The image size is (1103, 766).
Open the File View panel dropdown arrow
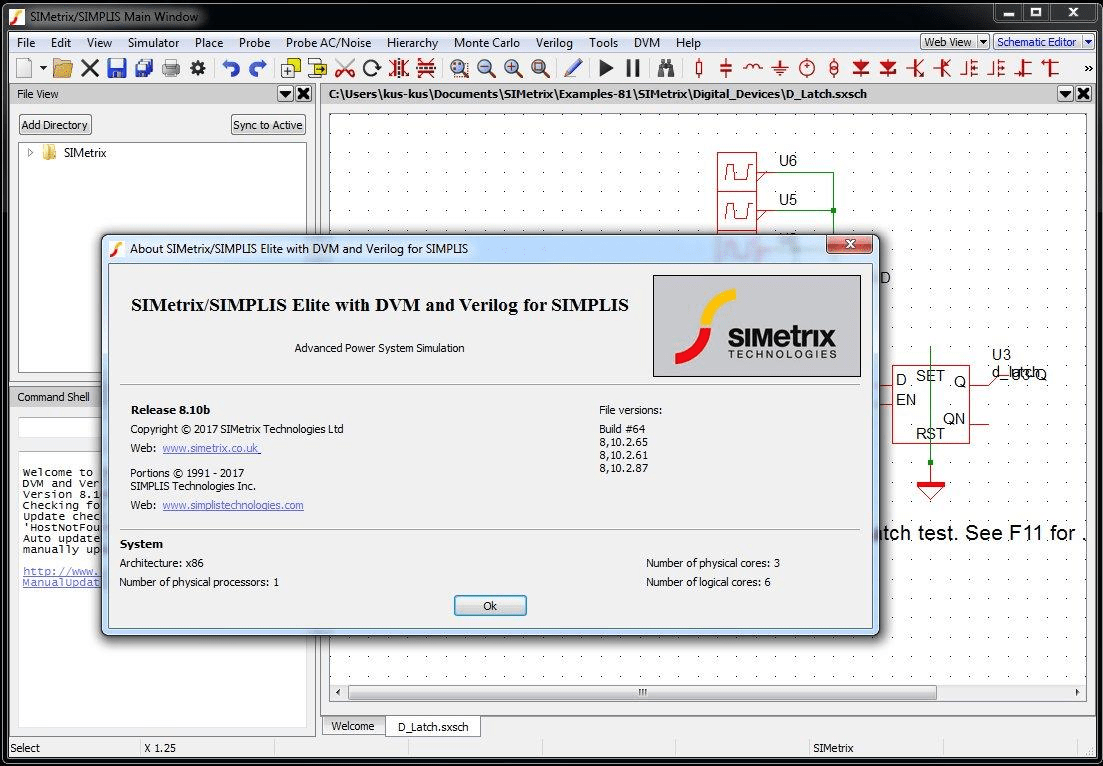(285, 94)
